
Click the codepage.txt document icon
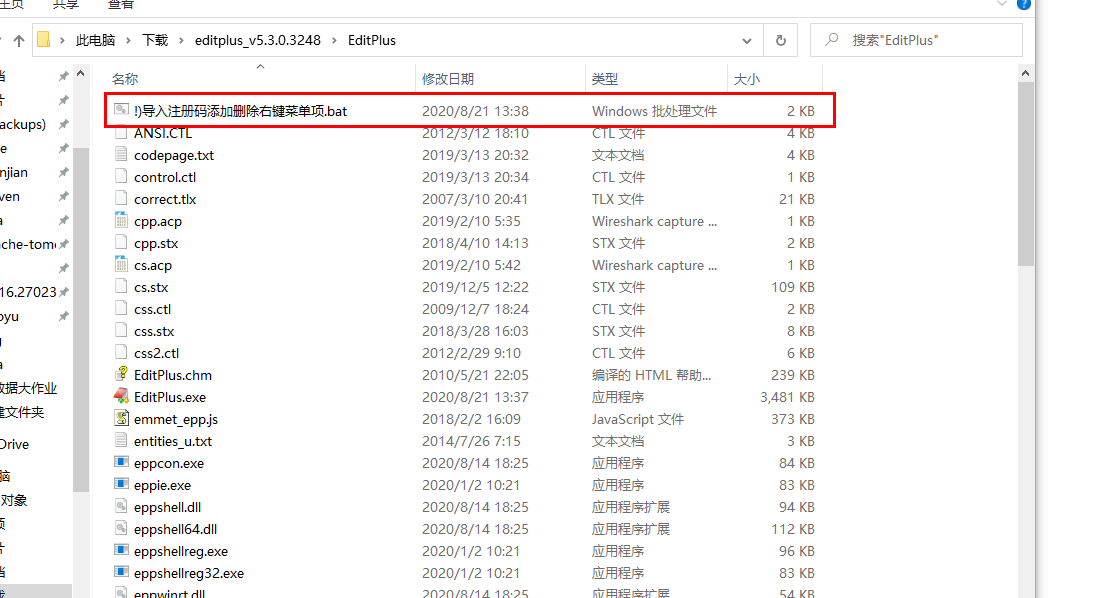(121, 154)
